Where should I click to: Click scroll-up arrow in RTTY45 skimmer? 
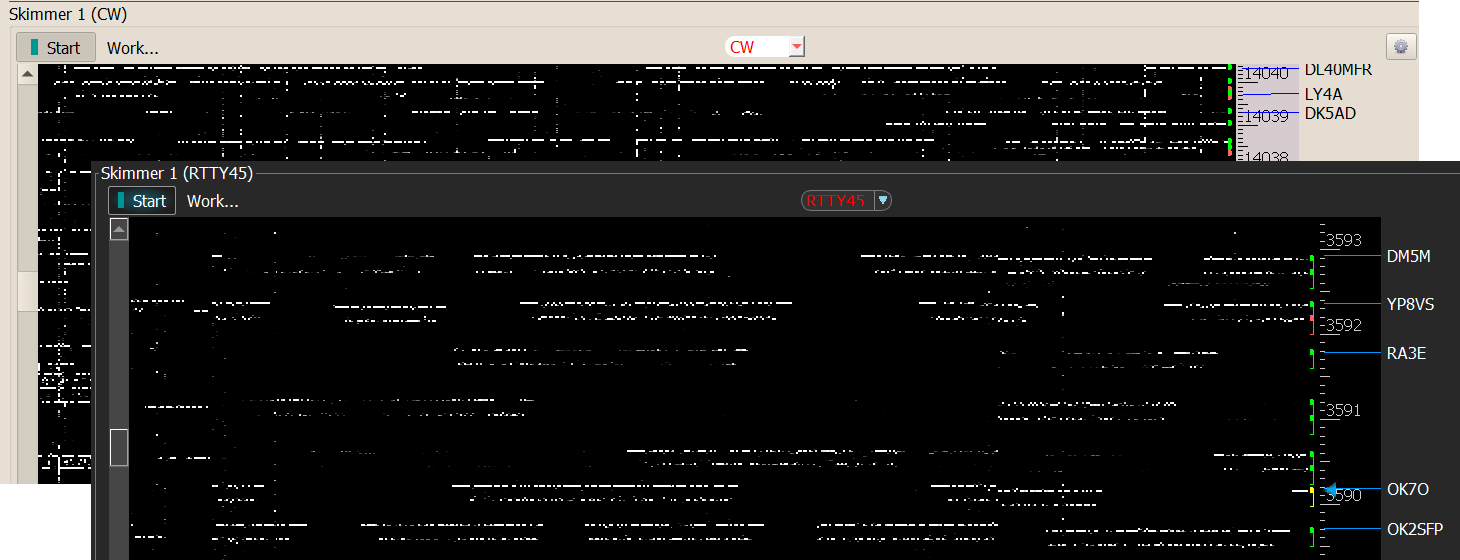[119, 231]
